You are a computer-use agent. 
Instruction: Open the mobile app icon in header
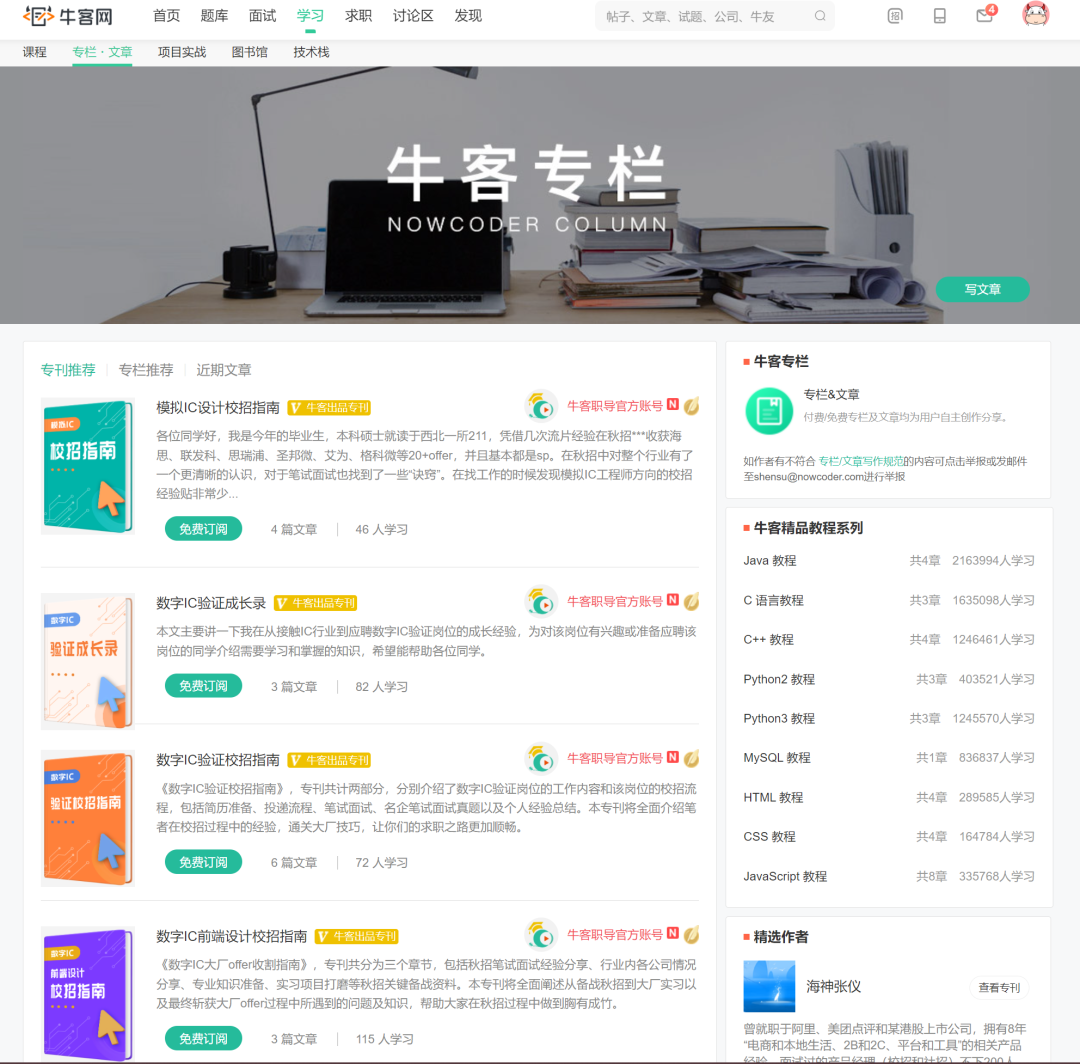(939, 16)
